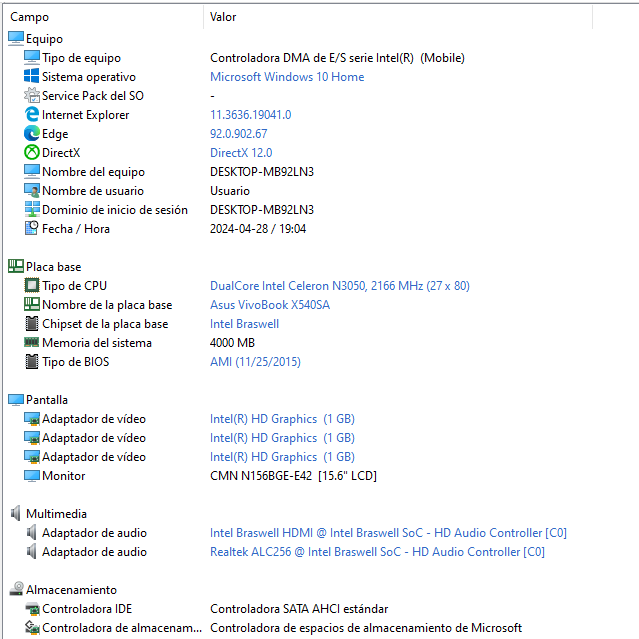639x639 pixels.
Task: Click the Equipo section computer icon
Action: [x=16, y=38]
